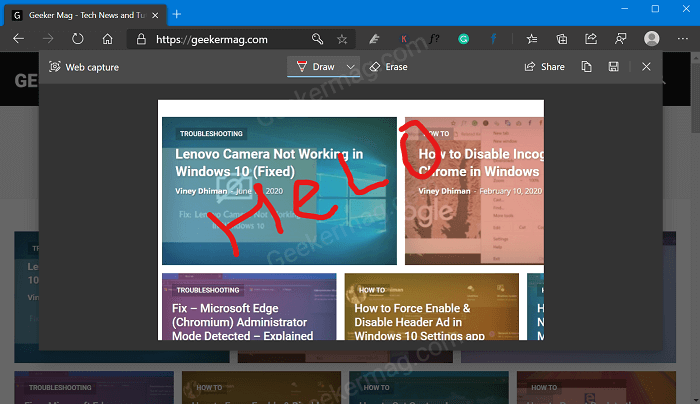
Task: Minimize the Edge browser window
Action: [625, 9]
